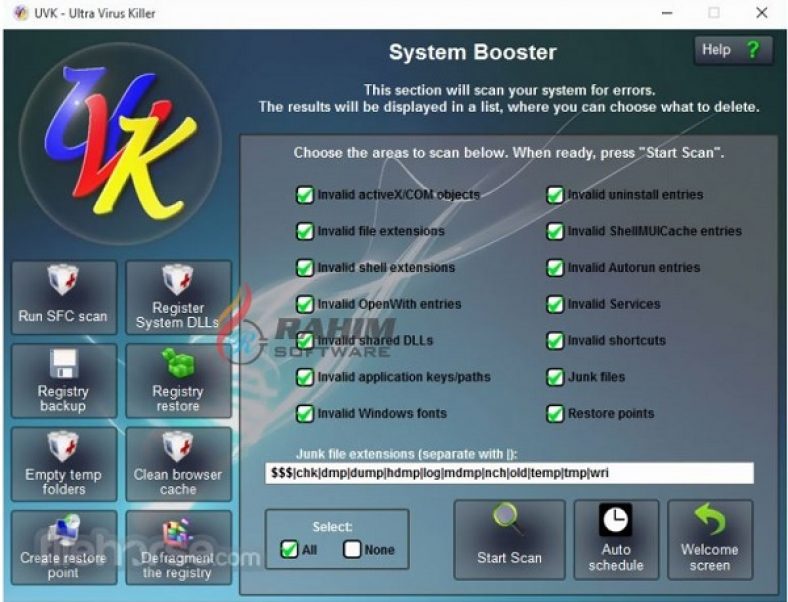Screen dimensions: 788x602
Task: Launch Registry backup with floppy icon
Action: [64, 381]
